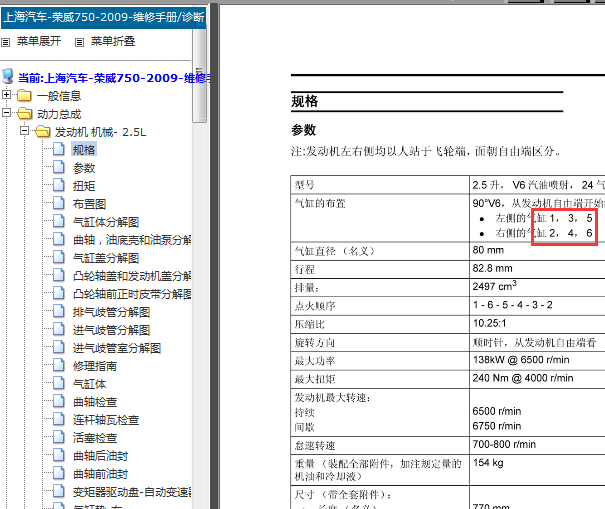Click the page icon beside 规格

pos(59,149)
